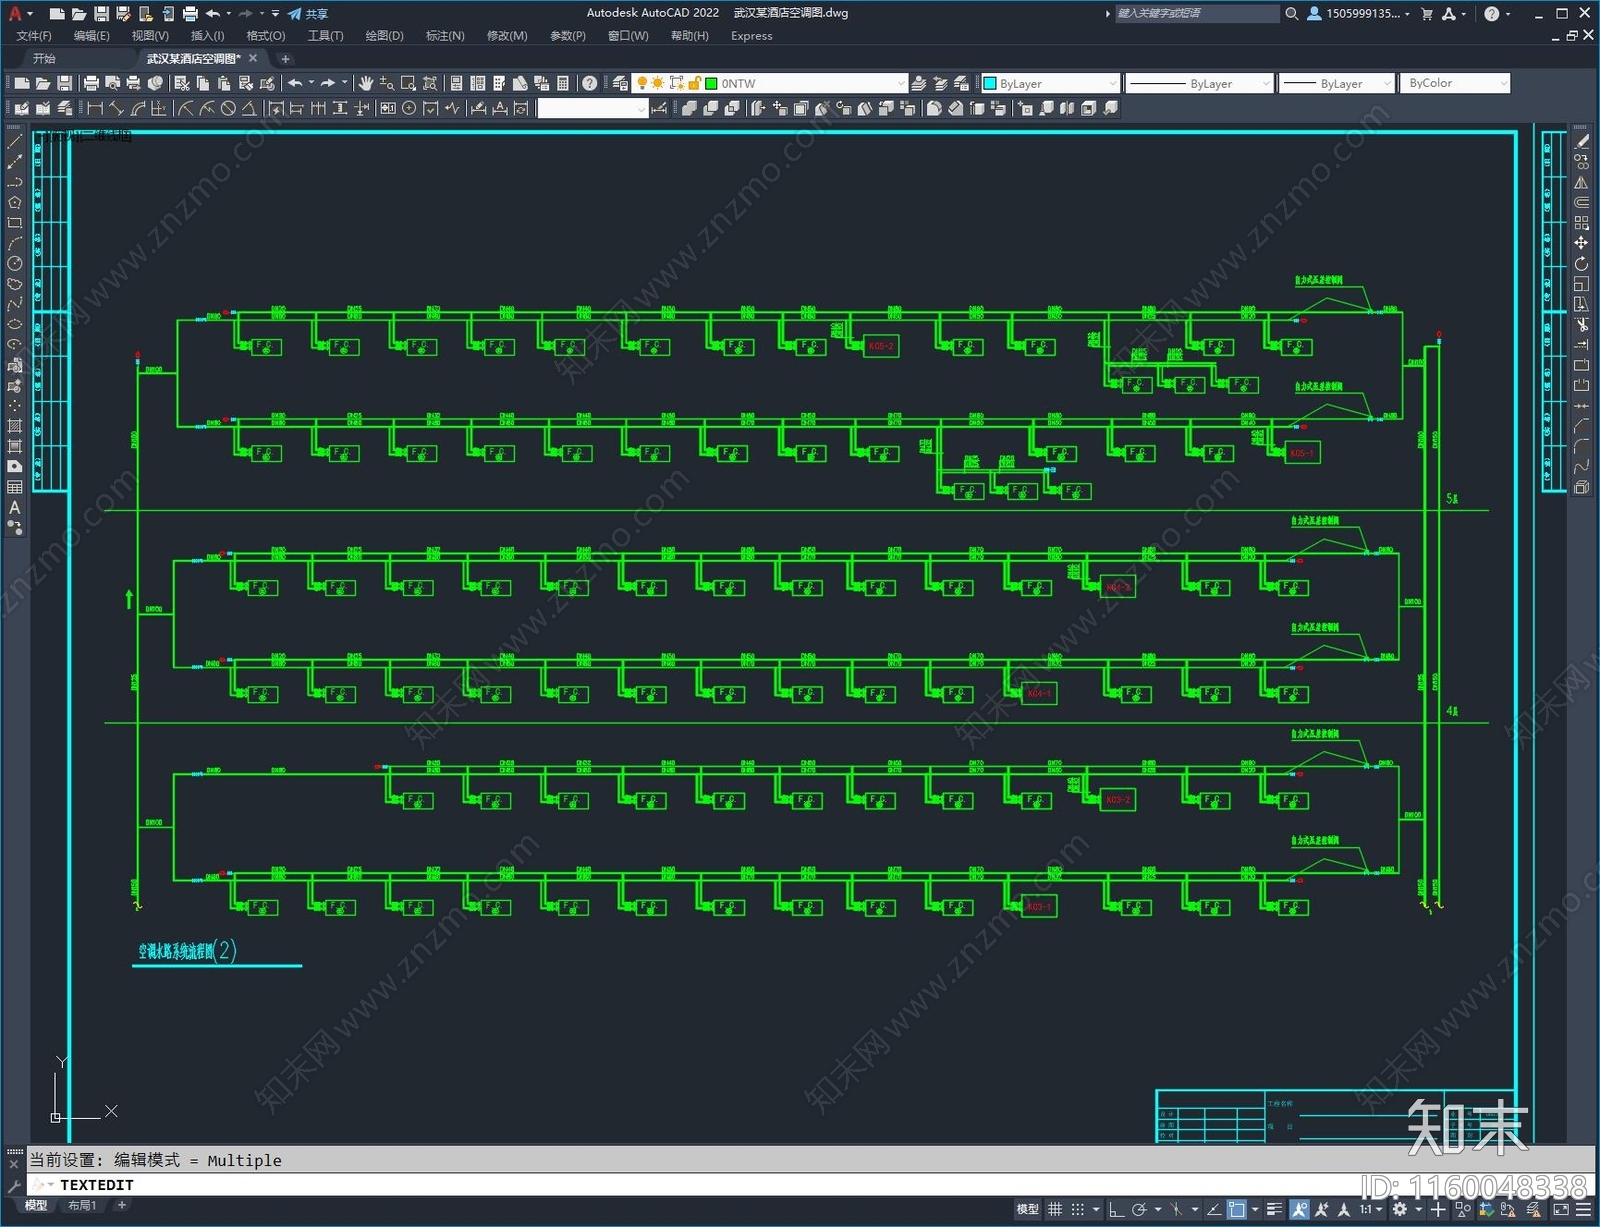The height and width of the screenshot is (1227, 1600).
Task: Click the search magnifier icon in title bar
Action: (1292, 13)
